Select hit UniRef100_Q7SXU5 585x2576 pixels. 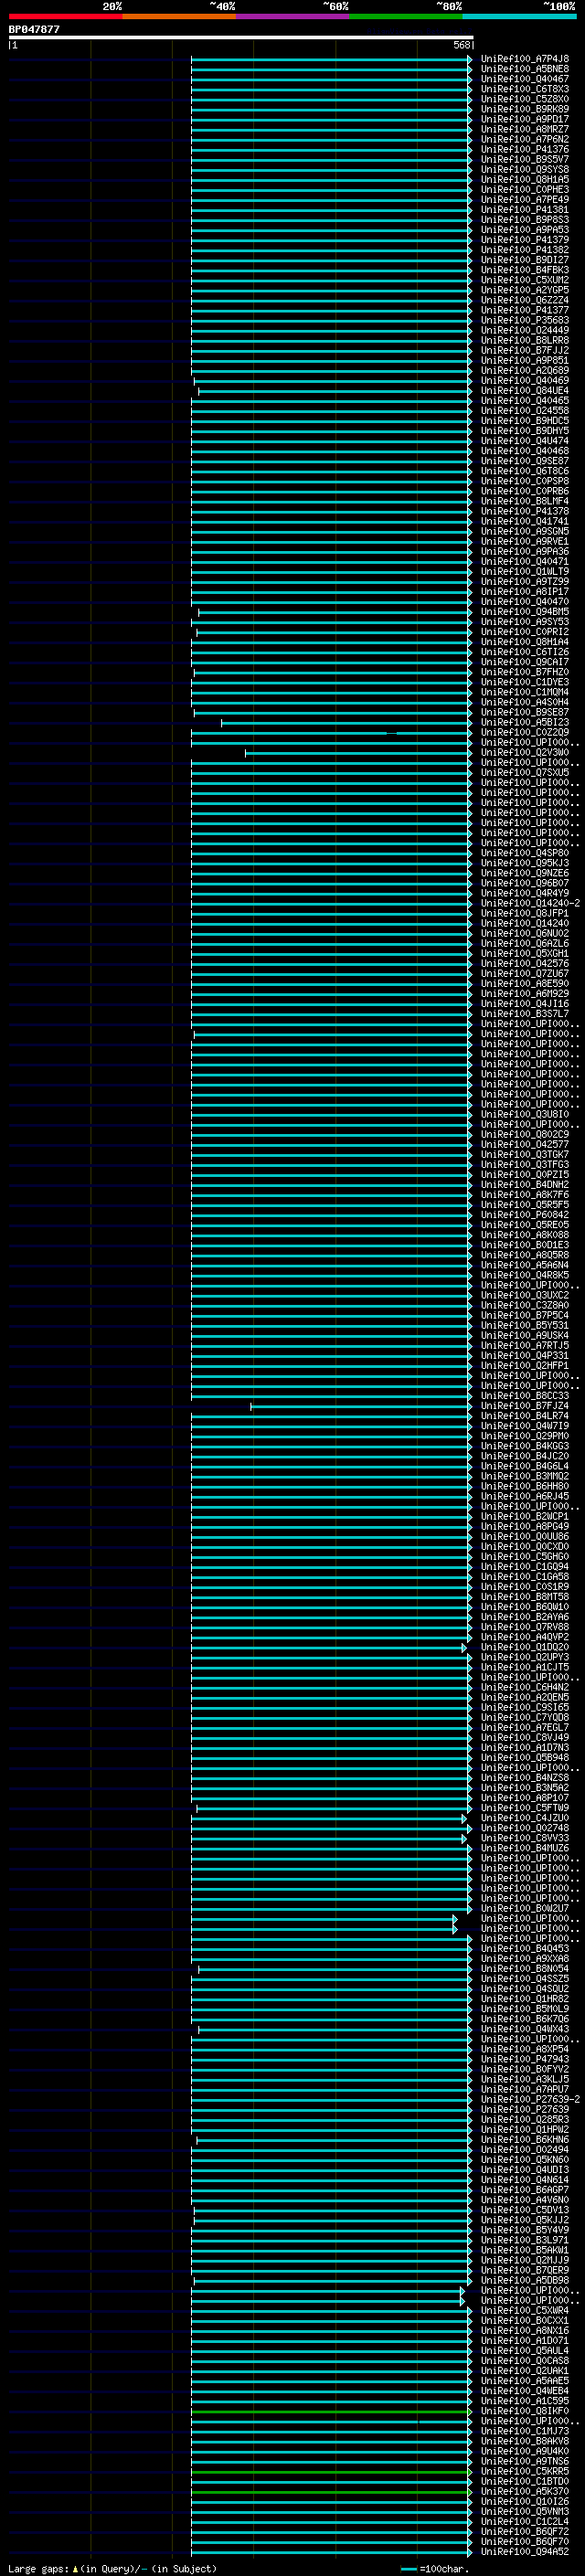click(524, 773)
